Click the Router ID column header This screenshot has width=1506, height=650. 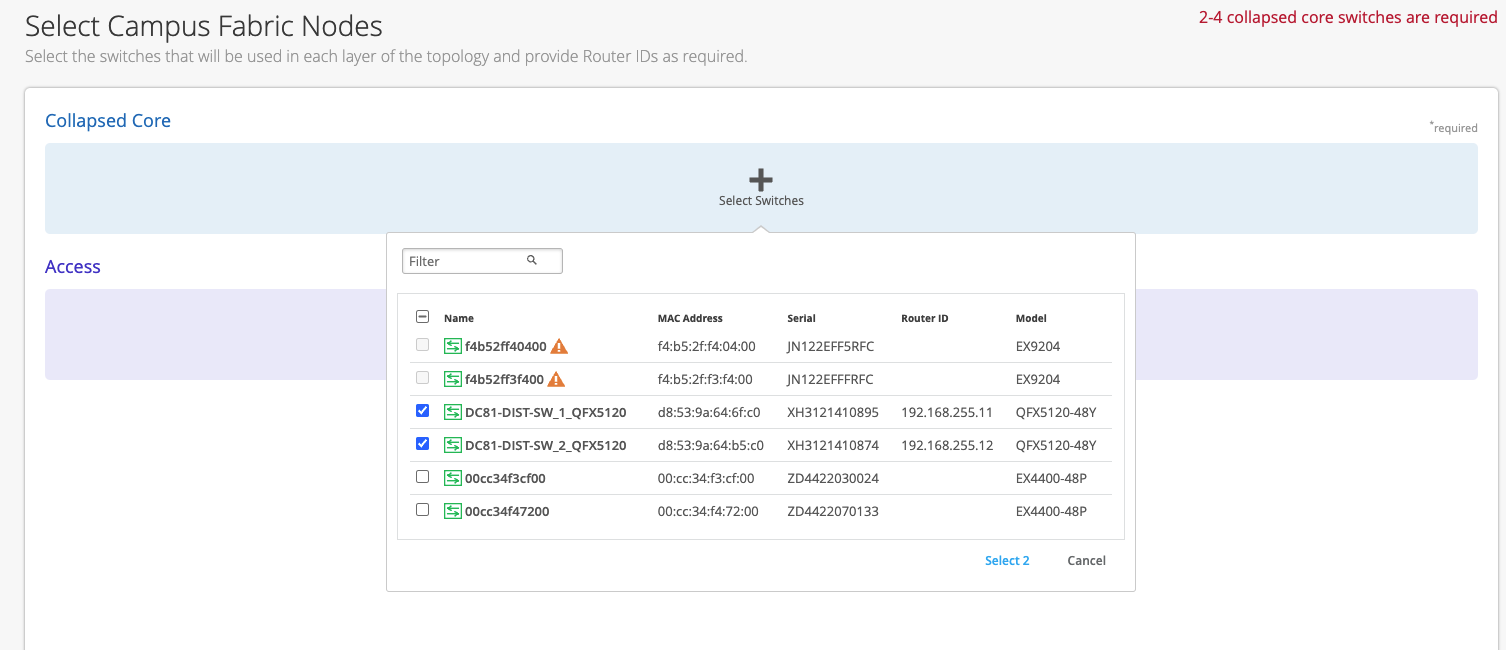click(924, 318)
